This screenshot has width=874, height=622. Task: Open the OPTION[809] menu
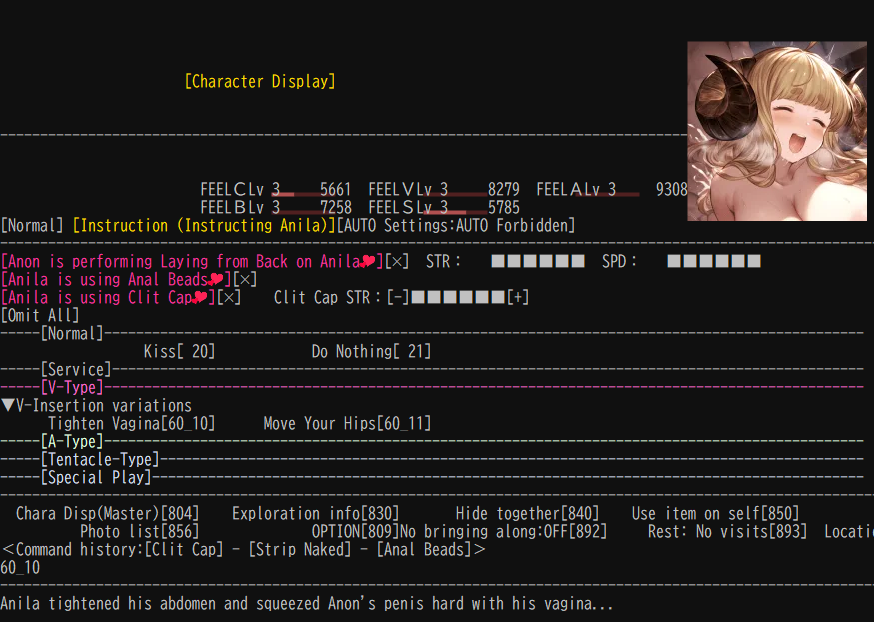tap(356, 531)
